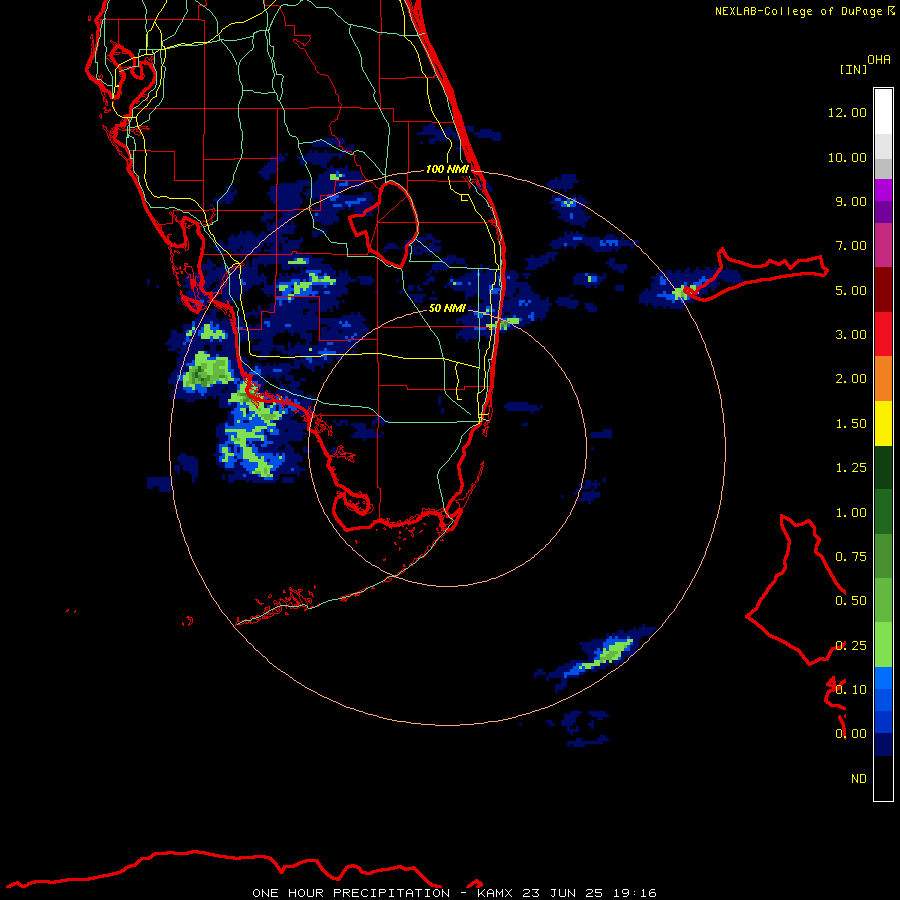This screenshot has width=900, height=900.
Task: Click the 100 NMI range ring label
Action: (x=447, y=169)
